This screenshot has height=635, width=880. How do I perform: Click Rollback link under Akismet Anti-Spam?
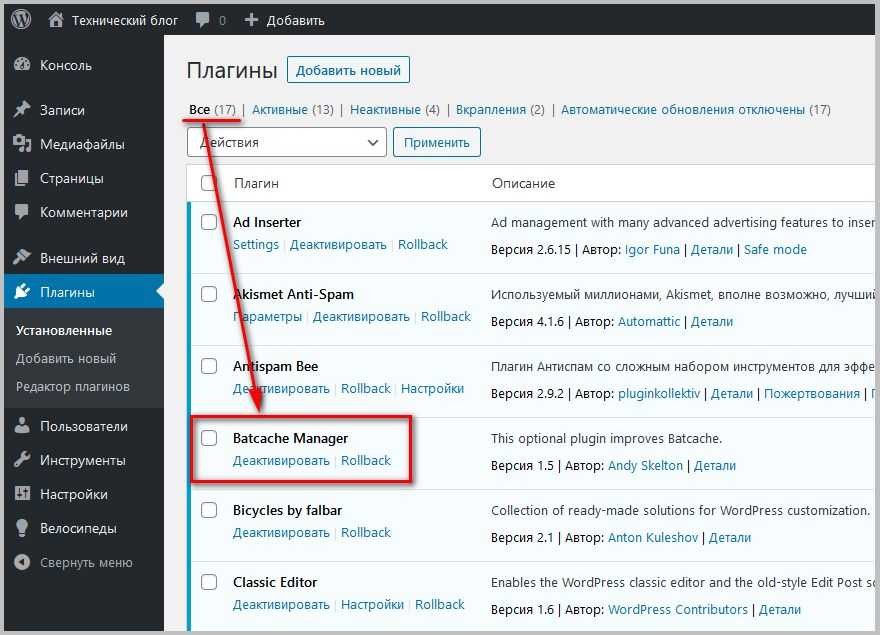[445, 317]
